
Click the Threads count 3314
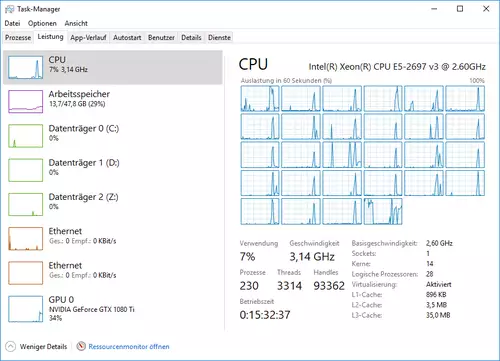click(x=289, y=286)
